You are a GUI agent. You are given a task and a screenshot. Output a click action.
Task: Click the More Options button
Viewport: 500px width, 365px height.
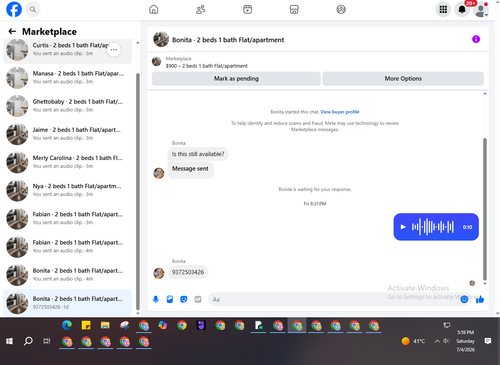pyautogui.click(x=403, y=79)
